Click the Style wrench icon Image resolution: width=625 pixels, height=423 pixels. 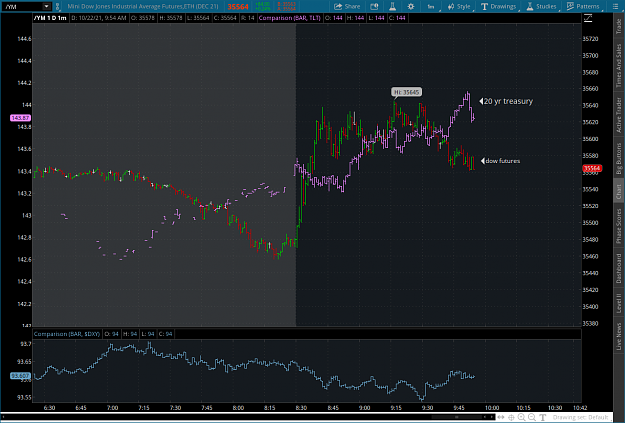tap(451, 6)
